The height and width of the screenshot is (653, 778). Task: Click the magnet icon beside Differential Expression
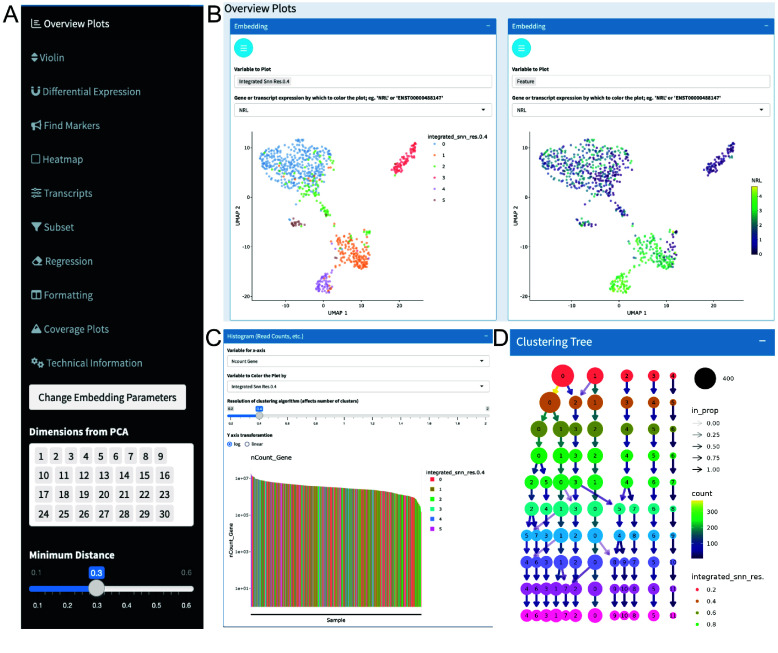coord(36,91)
